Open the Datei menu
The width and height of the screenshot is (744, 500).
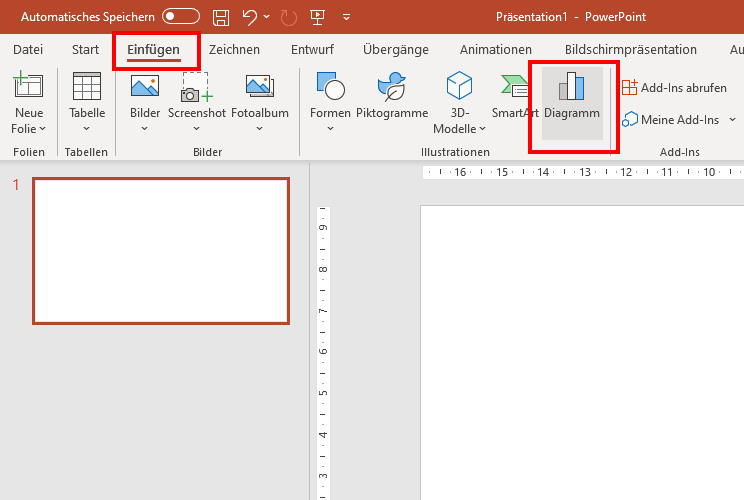tap(28, 49)
